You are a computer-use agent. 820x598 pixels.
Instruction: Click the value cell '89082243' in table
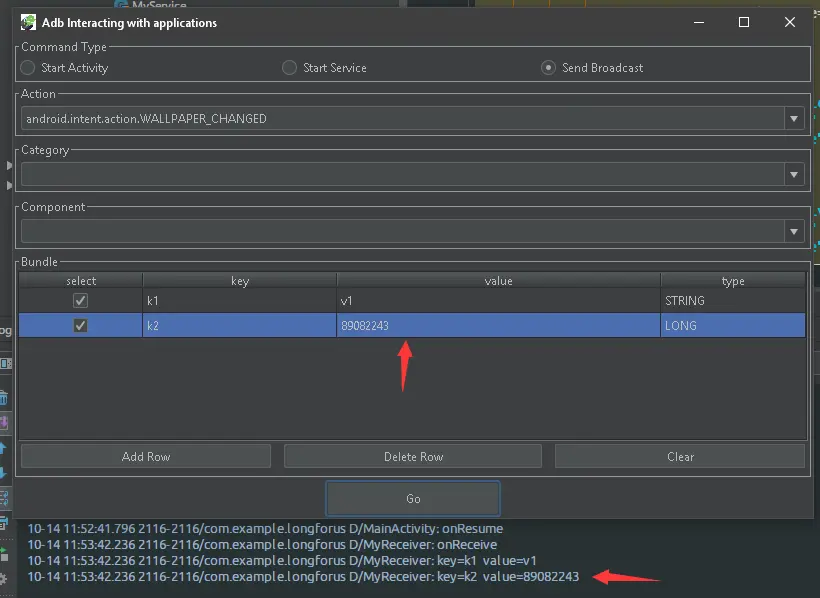498,325
